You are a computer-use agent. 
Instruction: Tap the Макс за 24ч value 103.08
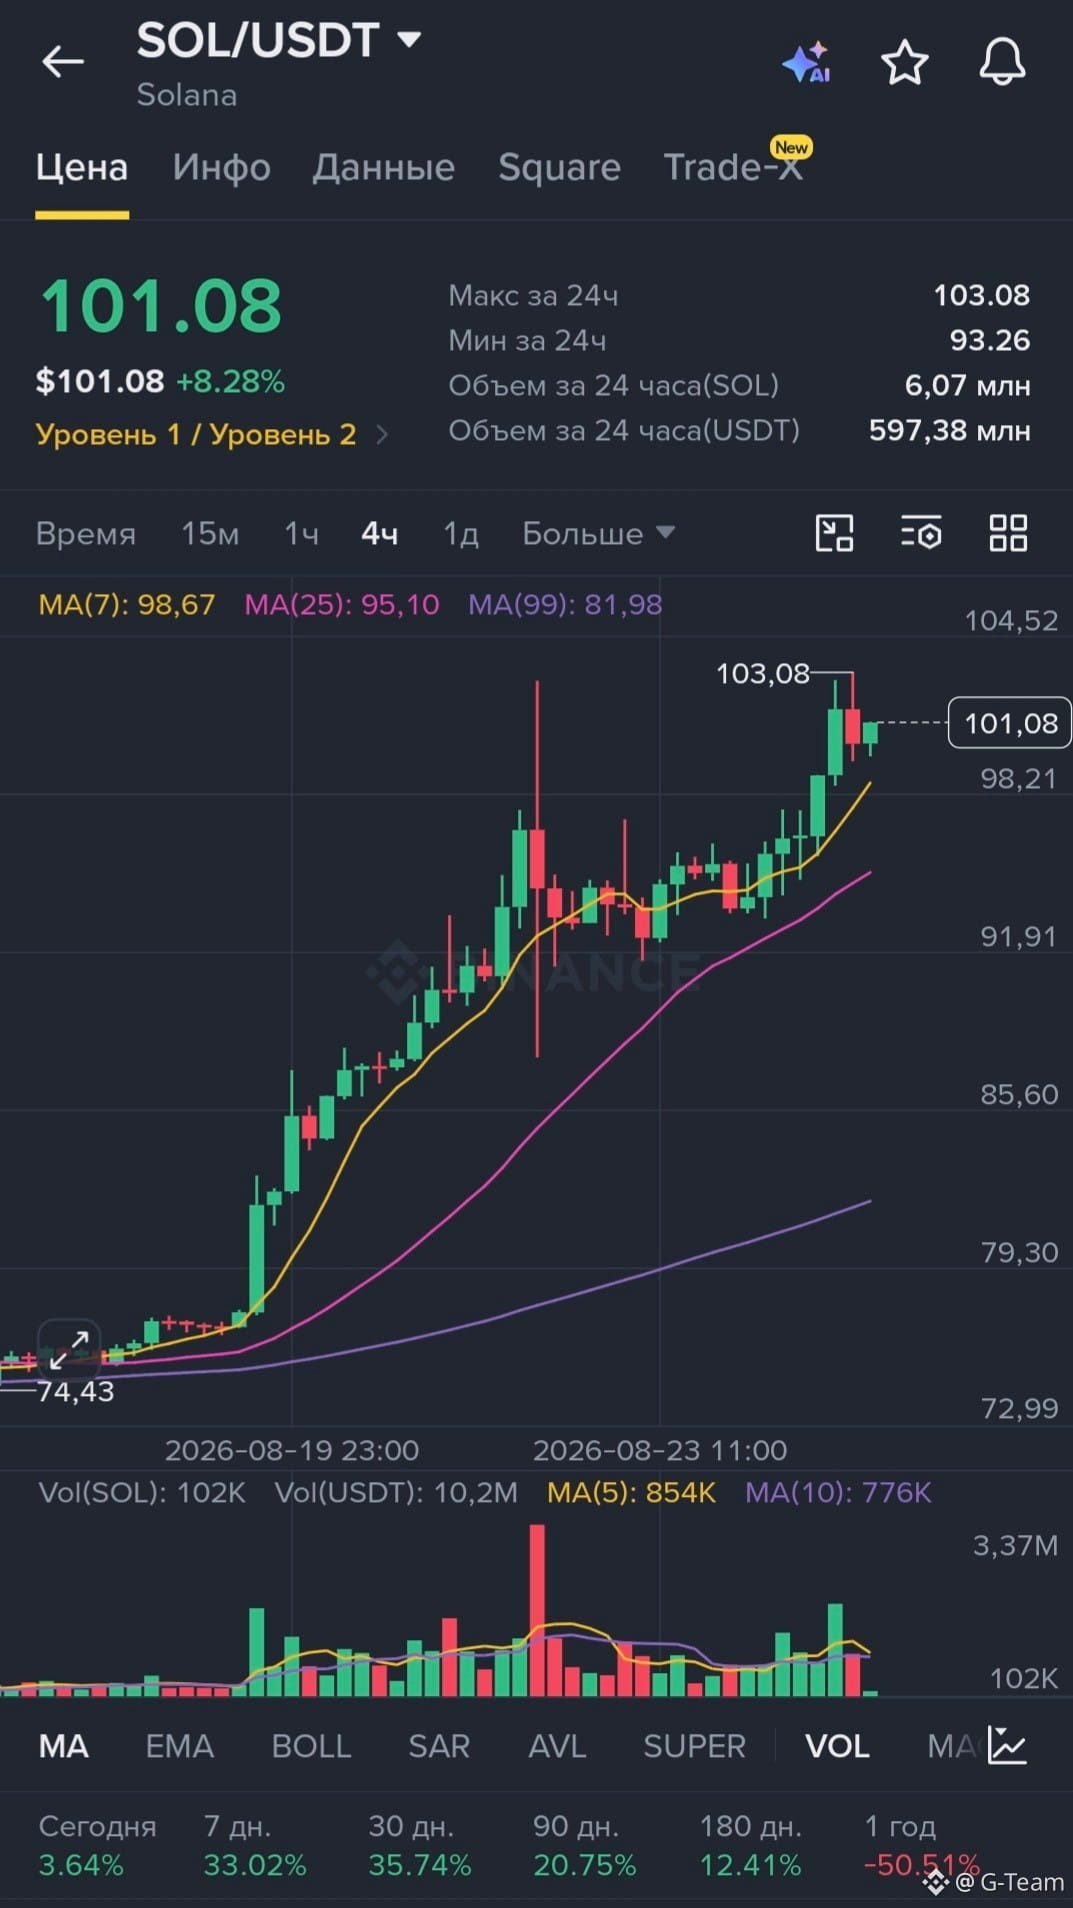(x=981, y=295)
